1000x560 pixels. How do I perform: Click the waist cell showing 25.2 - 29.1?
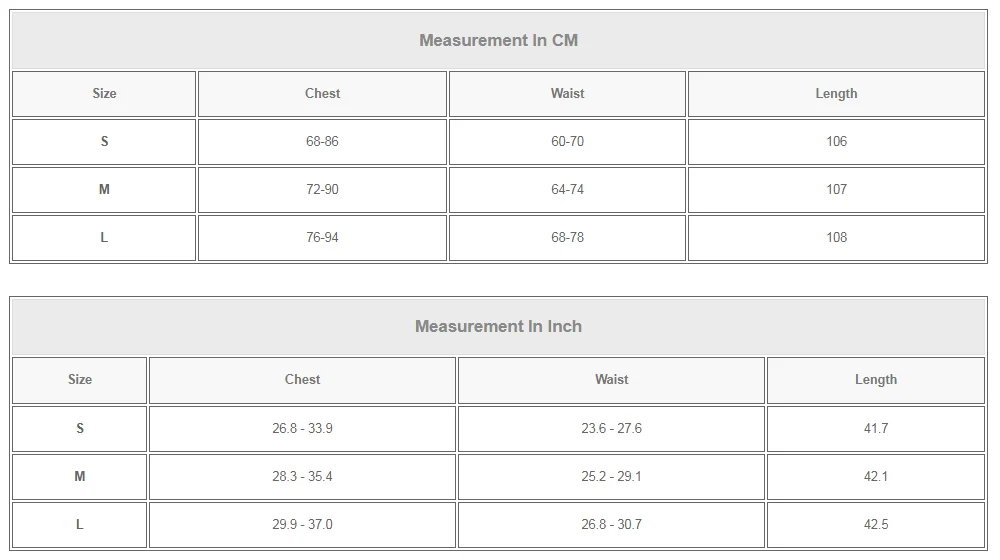611,477
